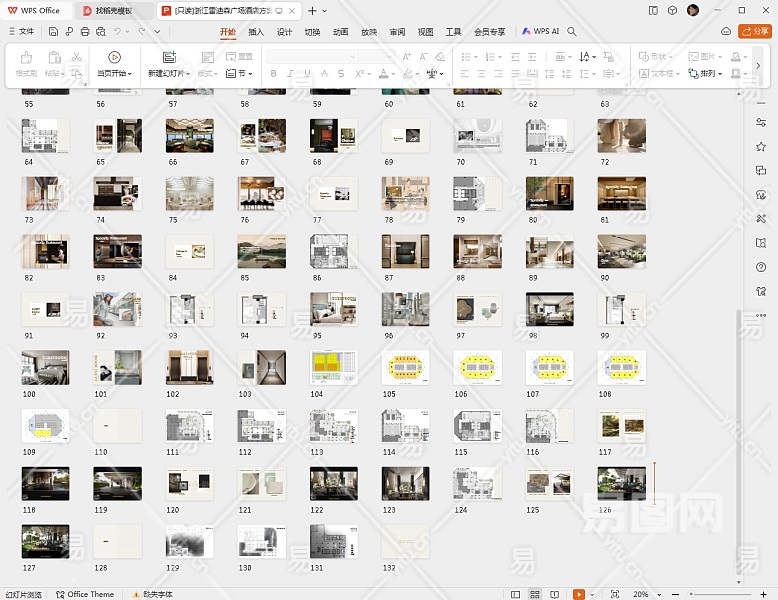This screenshot has width=778, height=600.
Task: Switch to normal view in status bar
Action: [515, 594]
